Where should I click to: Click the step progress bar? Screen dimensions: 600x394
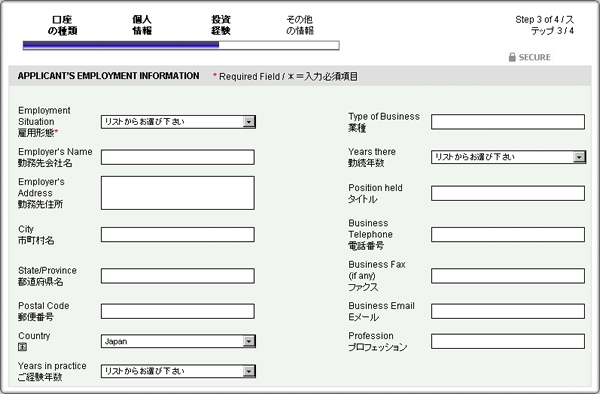tap(181, 46)
